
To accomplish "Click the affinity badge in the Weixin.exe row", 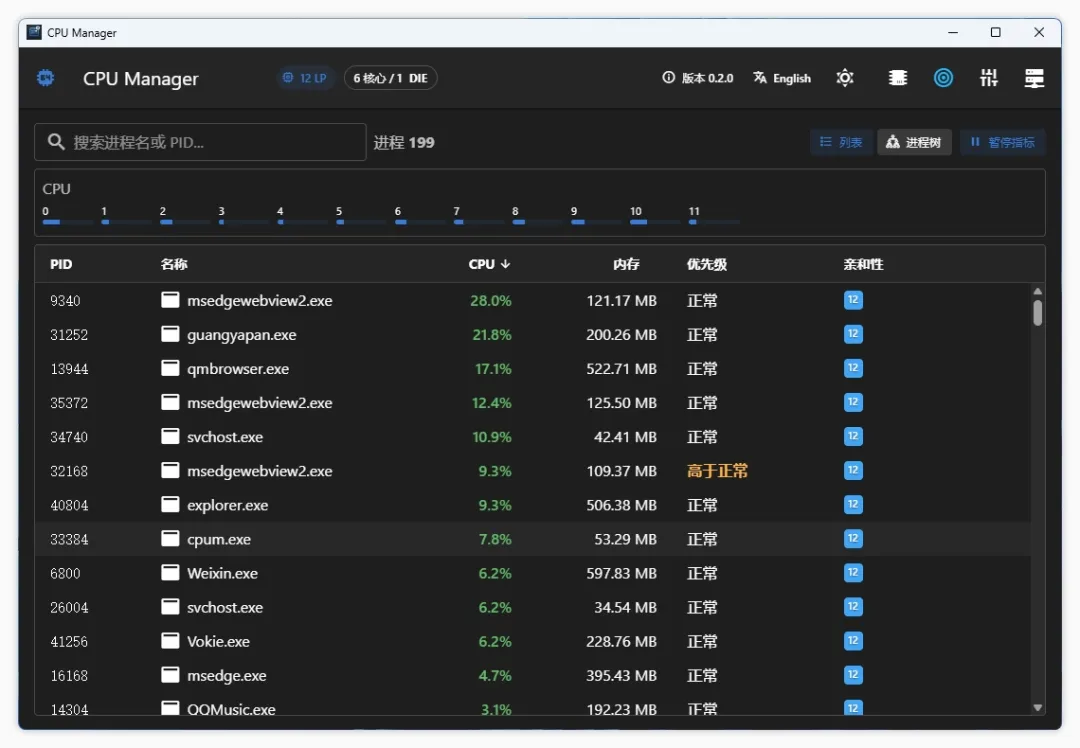I will (x=853, y=572).
